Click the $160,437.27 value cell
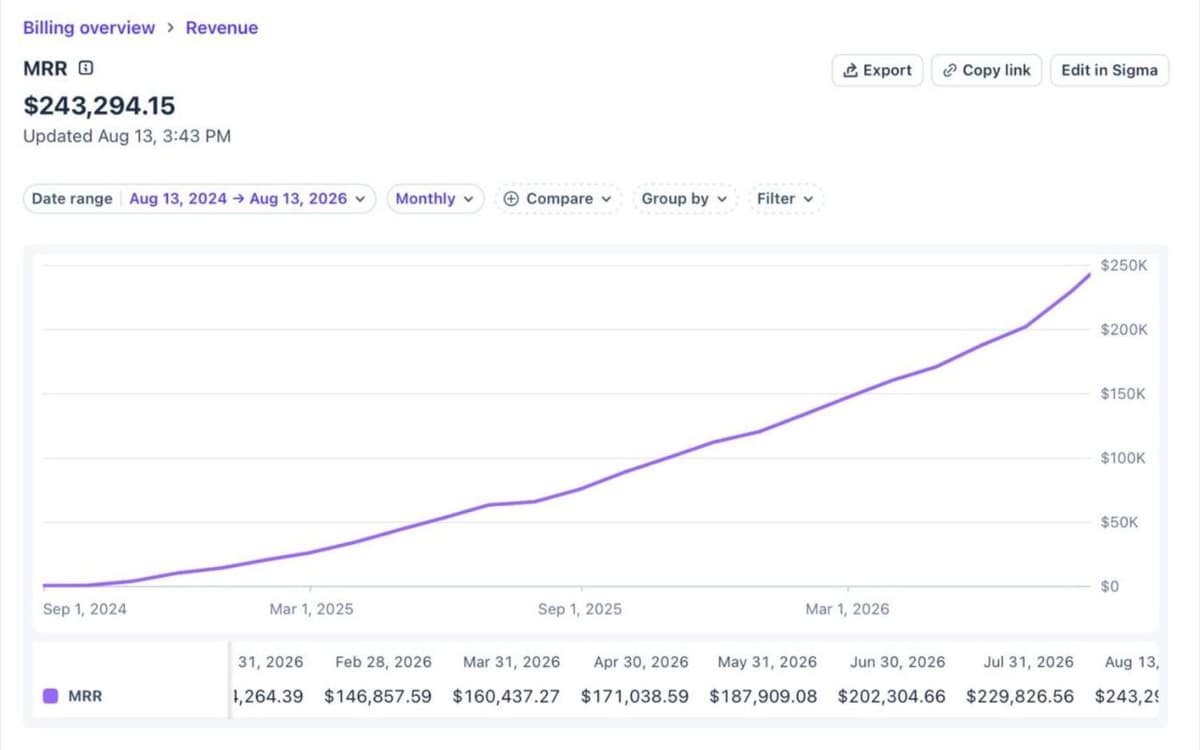This screenshot has height=750, width=1200. (x=506, y=696)
